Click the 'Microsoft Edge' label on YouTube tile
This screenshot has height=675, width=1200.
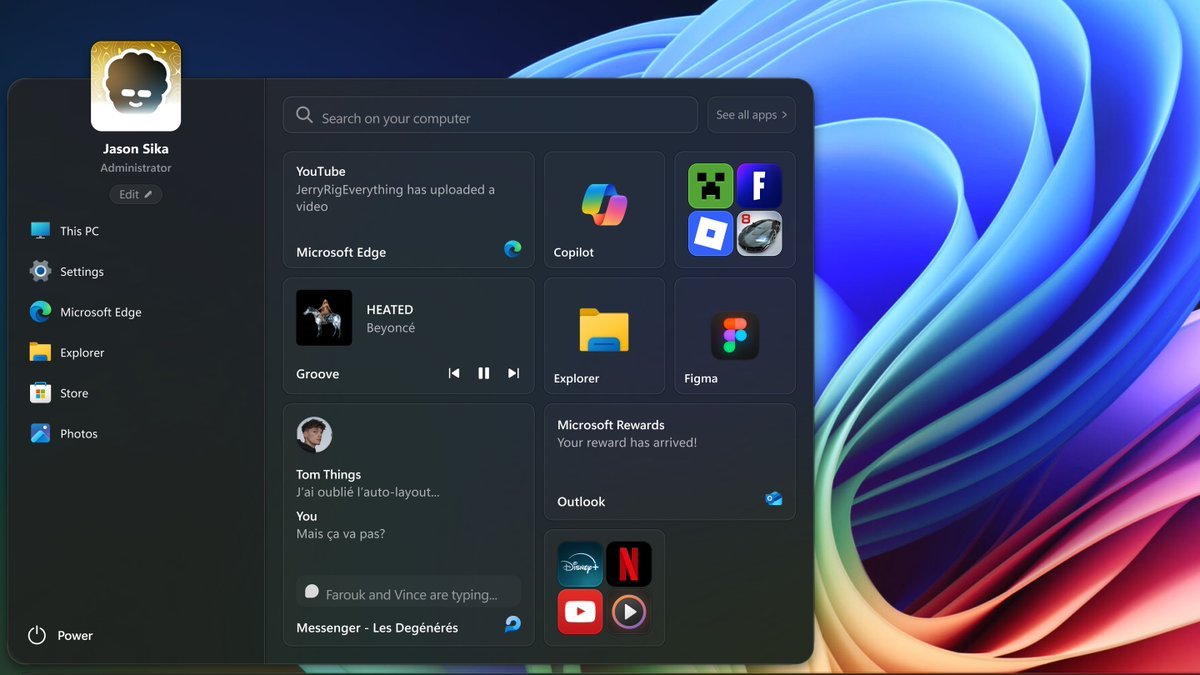(341, 253)
